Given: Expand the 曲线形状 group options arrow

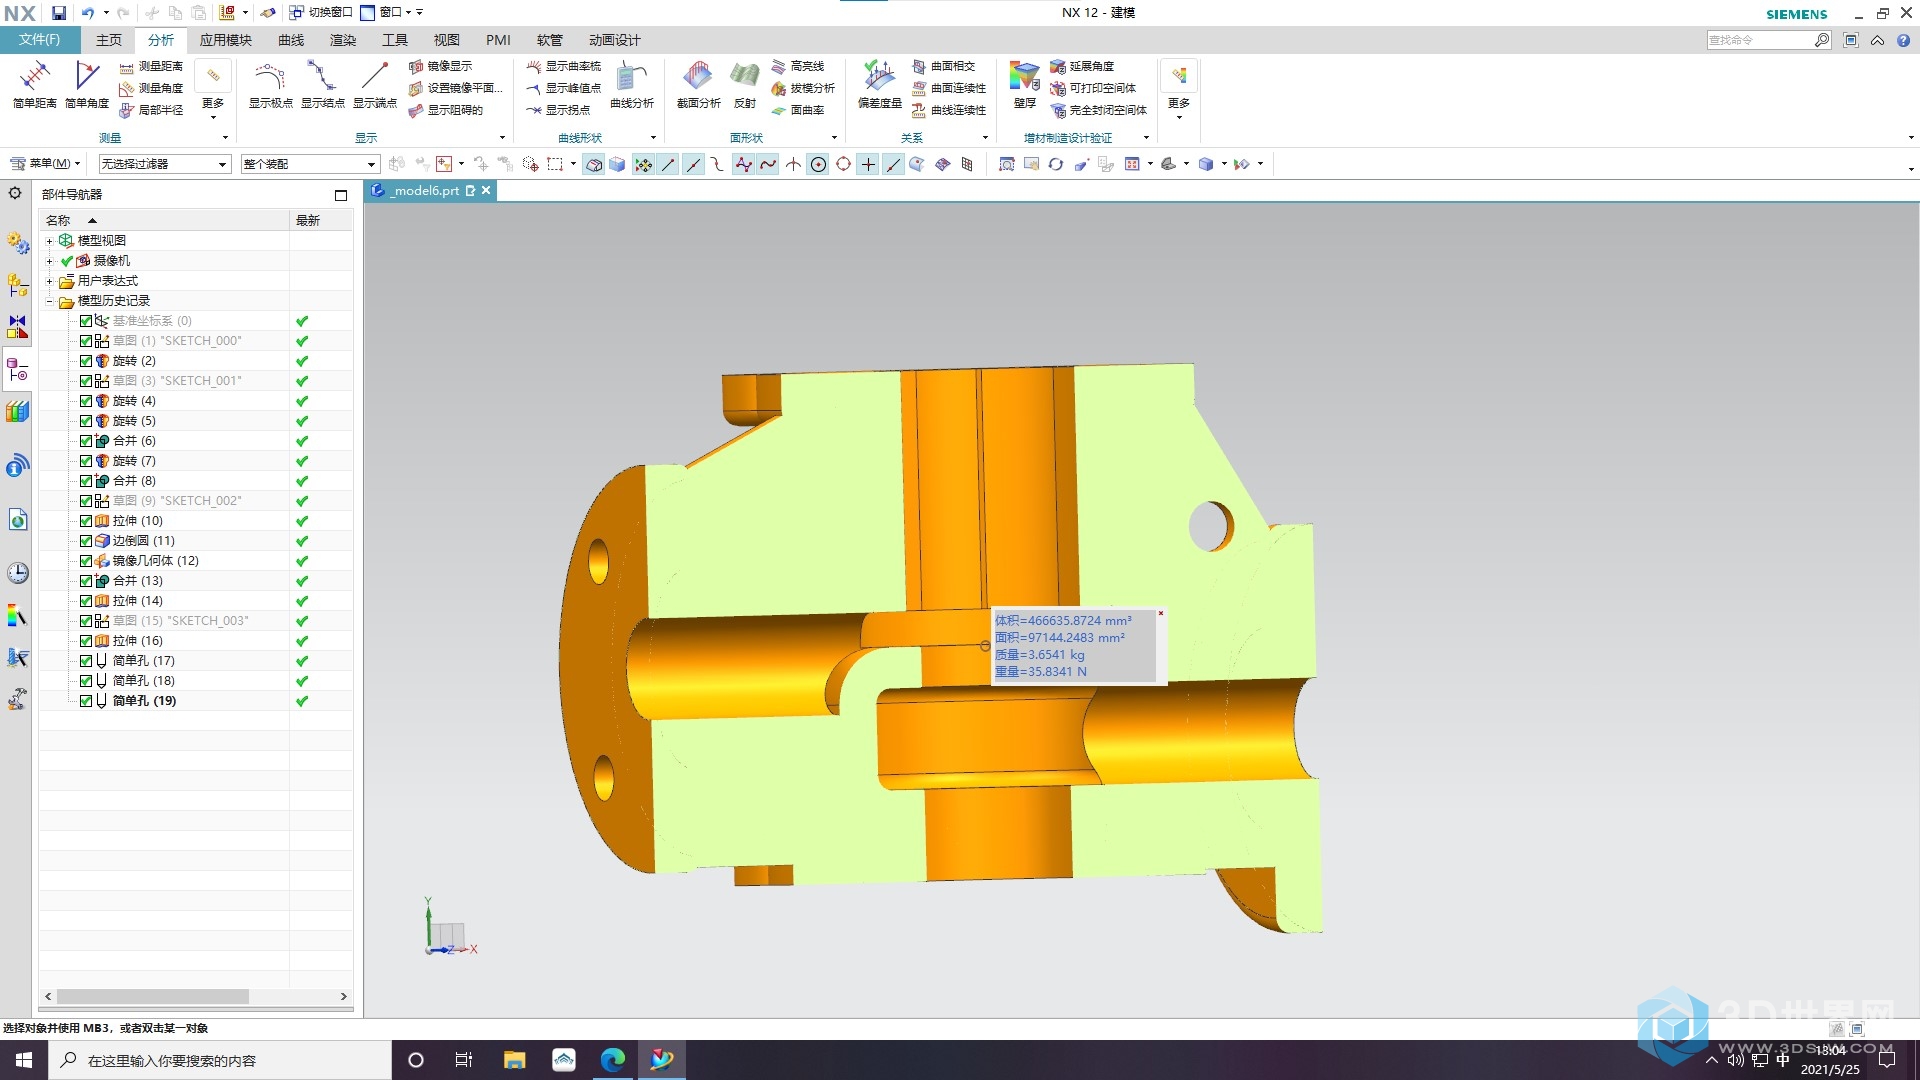Looking at the screenshot, I should [x=653, y=138].
